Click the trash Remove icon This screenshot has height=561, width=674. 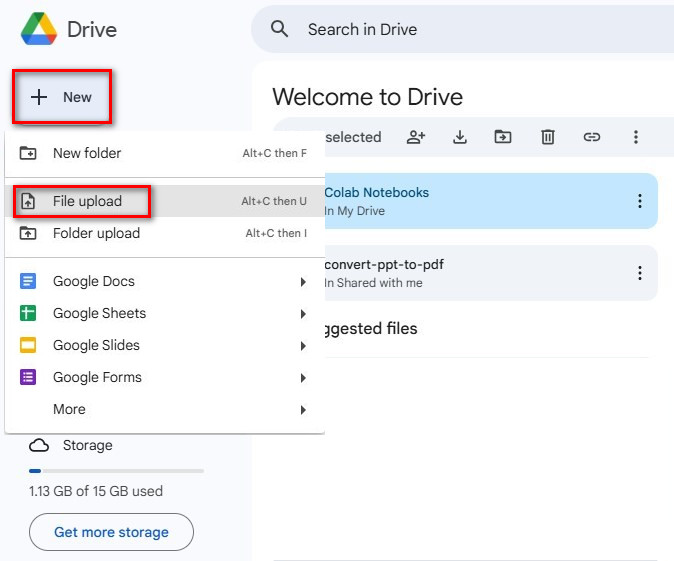point(548,137)
